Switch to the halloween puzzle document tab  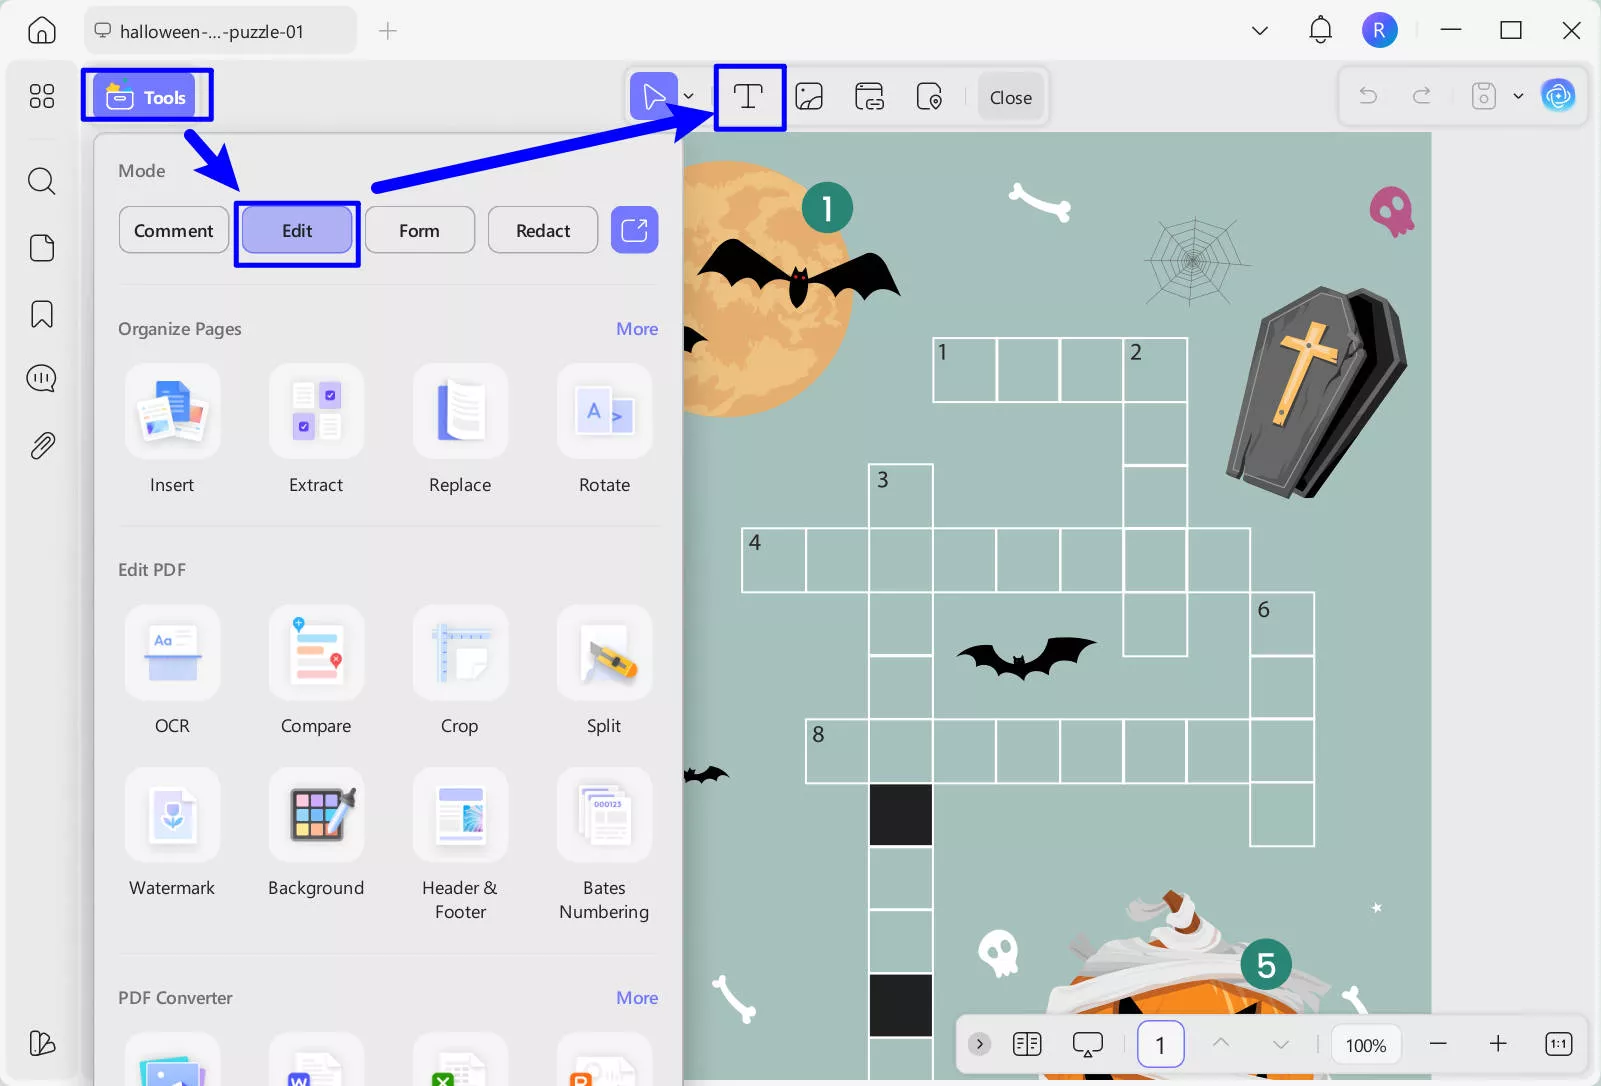click(x=220, y=30)
